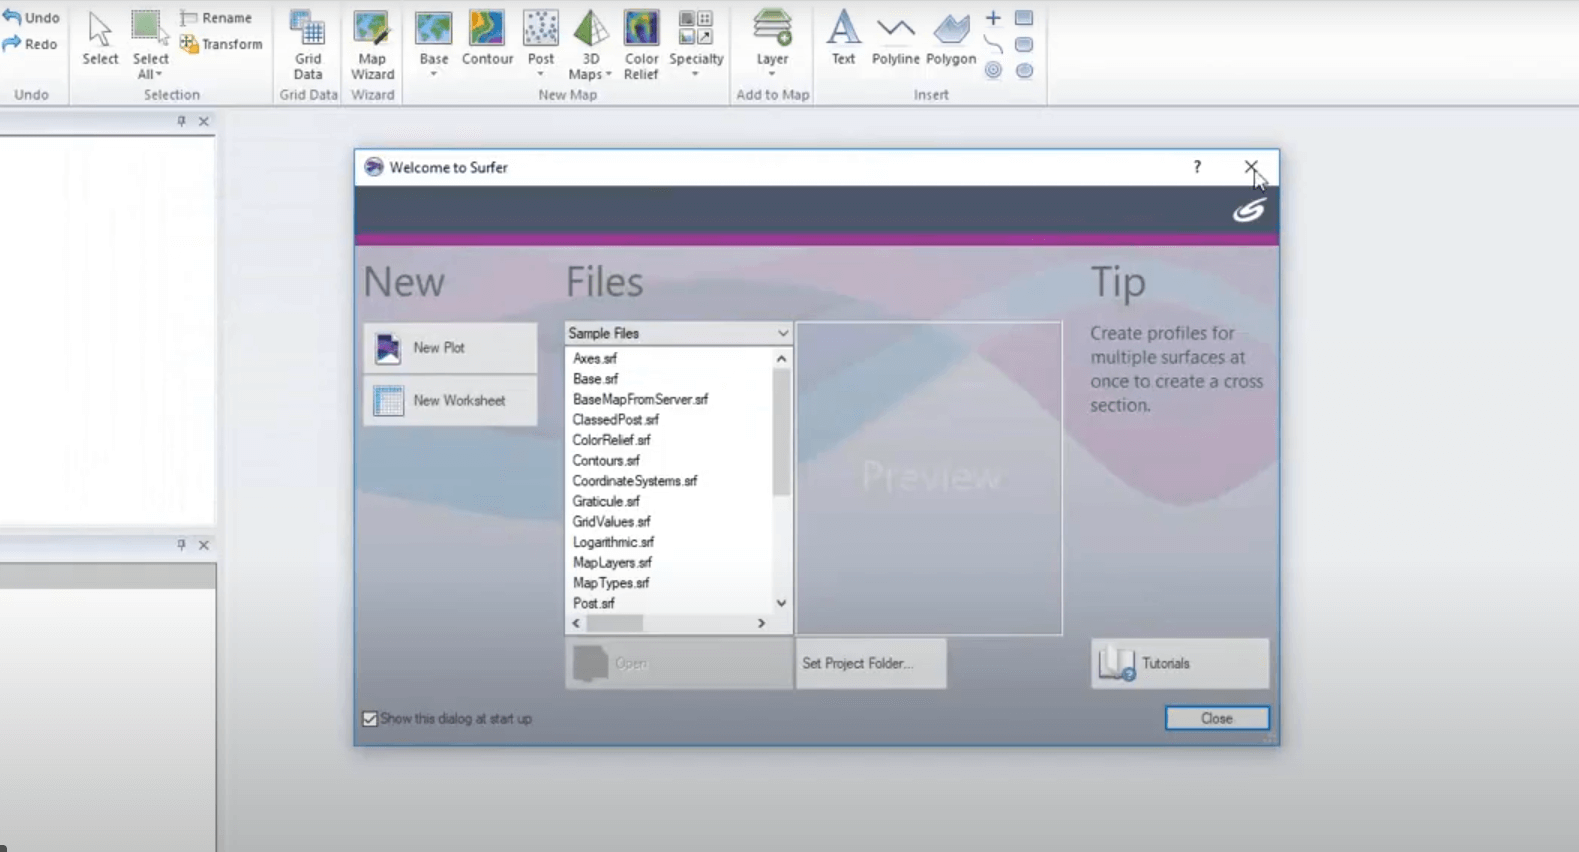The width and height of the screenshot is (1579, 852).
Task: Select MapLayers.srf from sample files
Action: (612, 562)
